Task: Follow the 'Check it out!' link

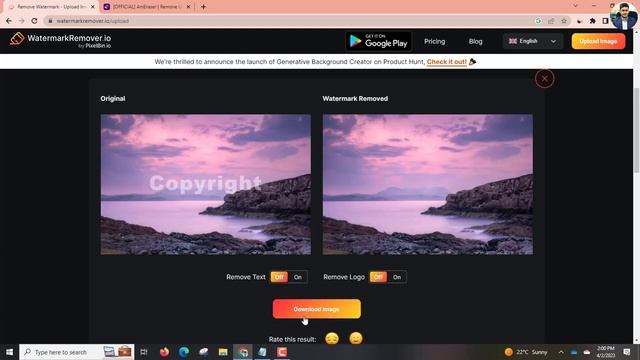Action: tap(447, 62)
